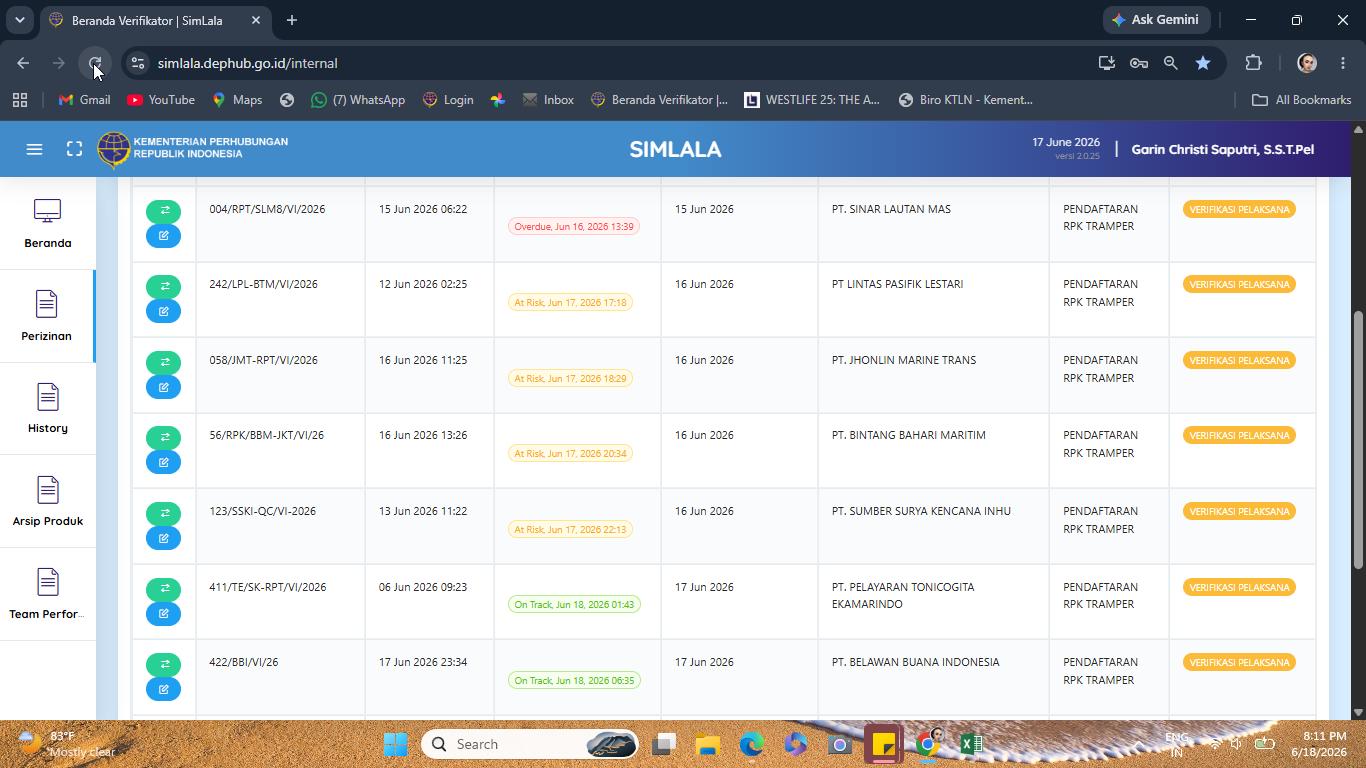Open the Ask Gemini button
This screenshot has width=1366, height=768.
(1156, 20)
